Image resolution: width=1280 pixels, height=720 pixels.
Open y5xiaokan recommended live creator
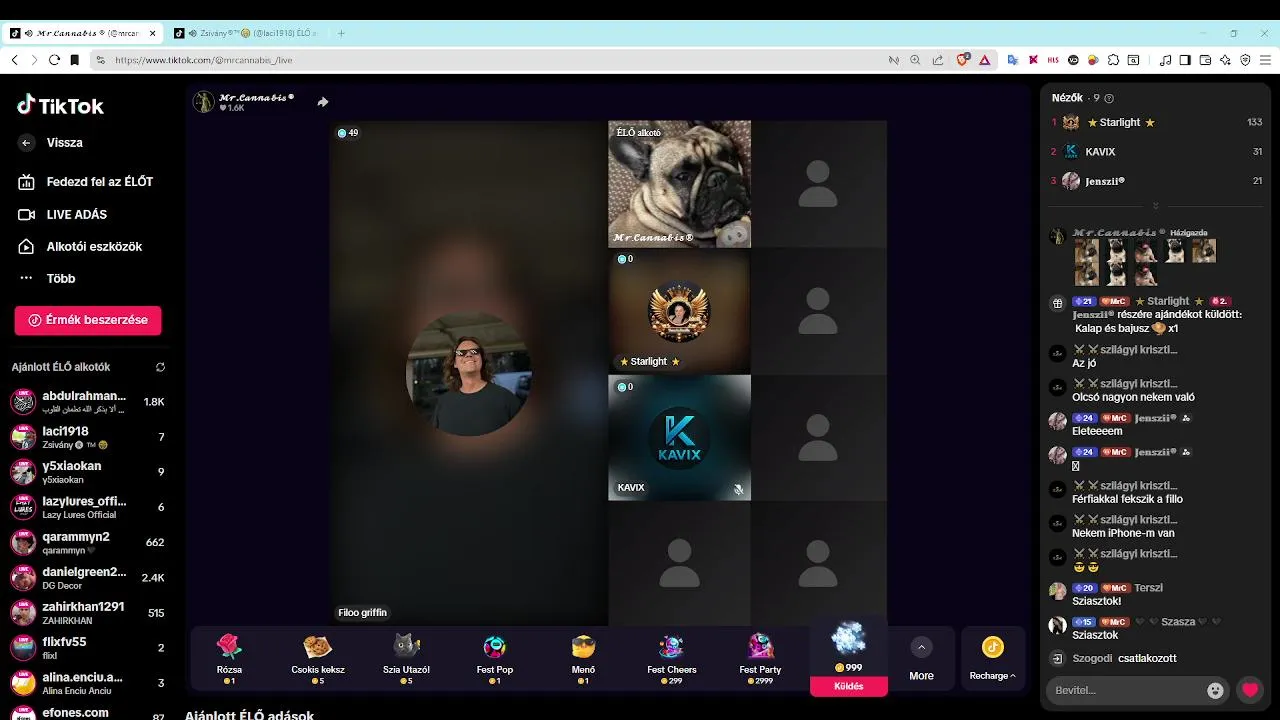[88, 472]
